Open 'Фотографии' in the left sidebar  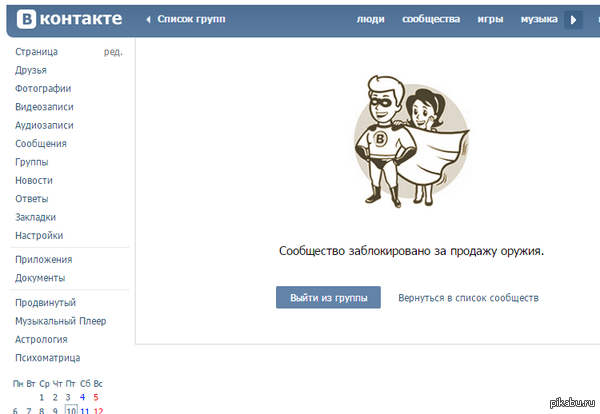[43, 88]
